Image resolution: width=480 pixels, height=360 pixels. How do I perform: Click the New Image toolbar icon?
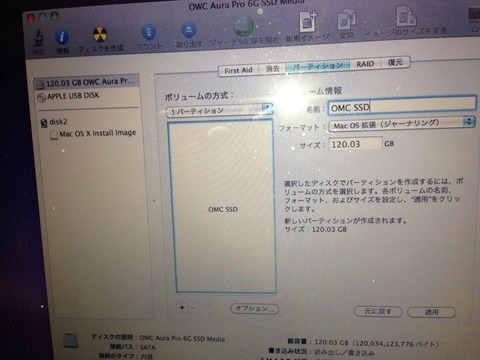point(308,22)
